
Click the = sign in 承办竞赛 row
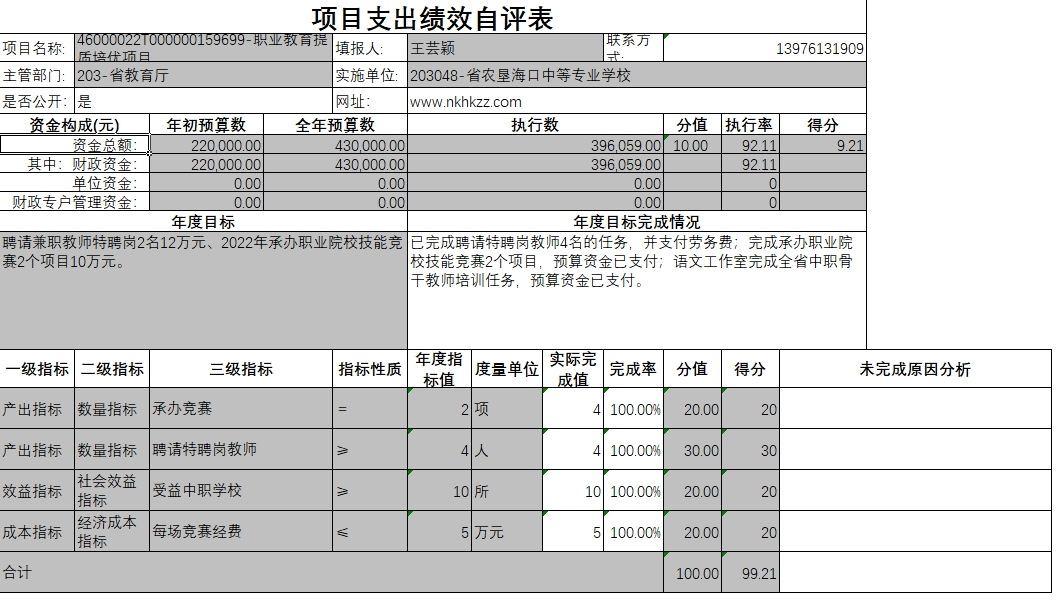370,409
